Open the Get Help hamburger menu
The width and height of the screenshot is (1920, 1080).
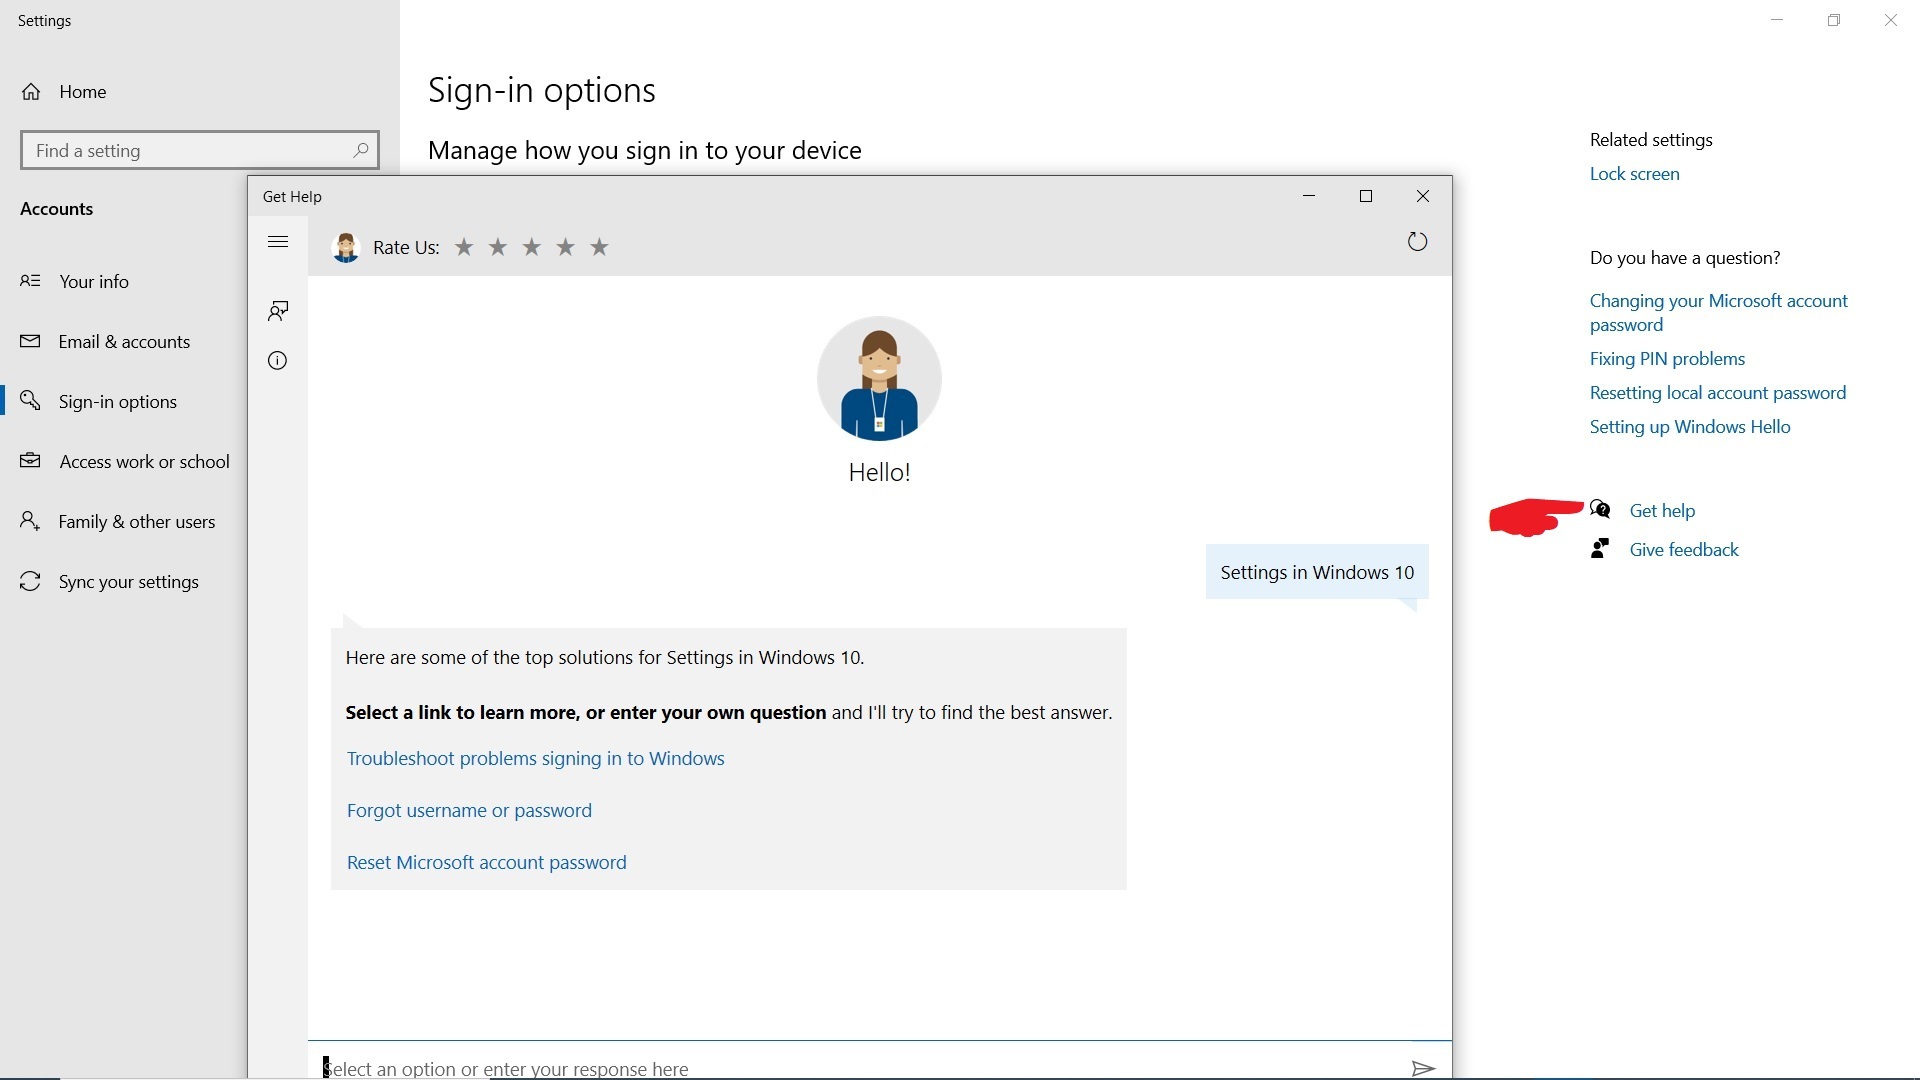[x=278, y=242]
